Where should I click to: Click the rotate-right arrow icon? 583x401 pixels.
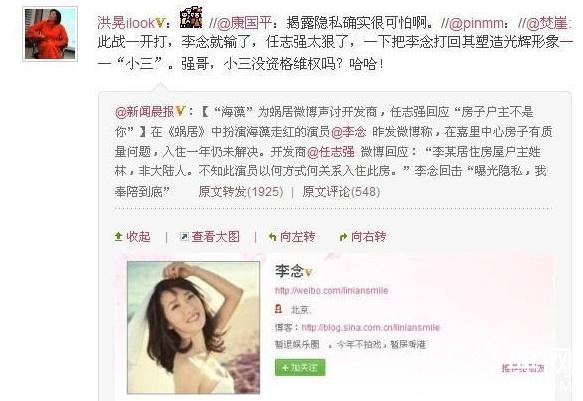[x=343, y=237]
